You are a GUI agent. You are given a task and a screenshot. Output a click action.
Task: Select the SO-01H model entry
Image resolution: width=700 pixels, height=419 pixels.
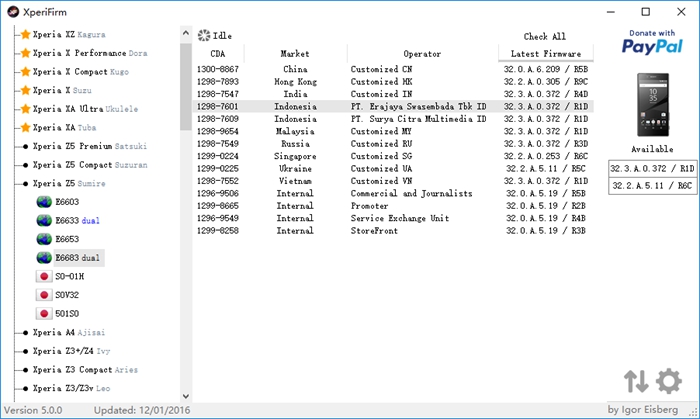[70, 277]
